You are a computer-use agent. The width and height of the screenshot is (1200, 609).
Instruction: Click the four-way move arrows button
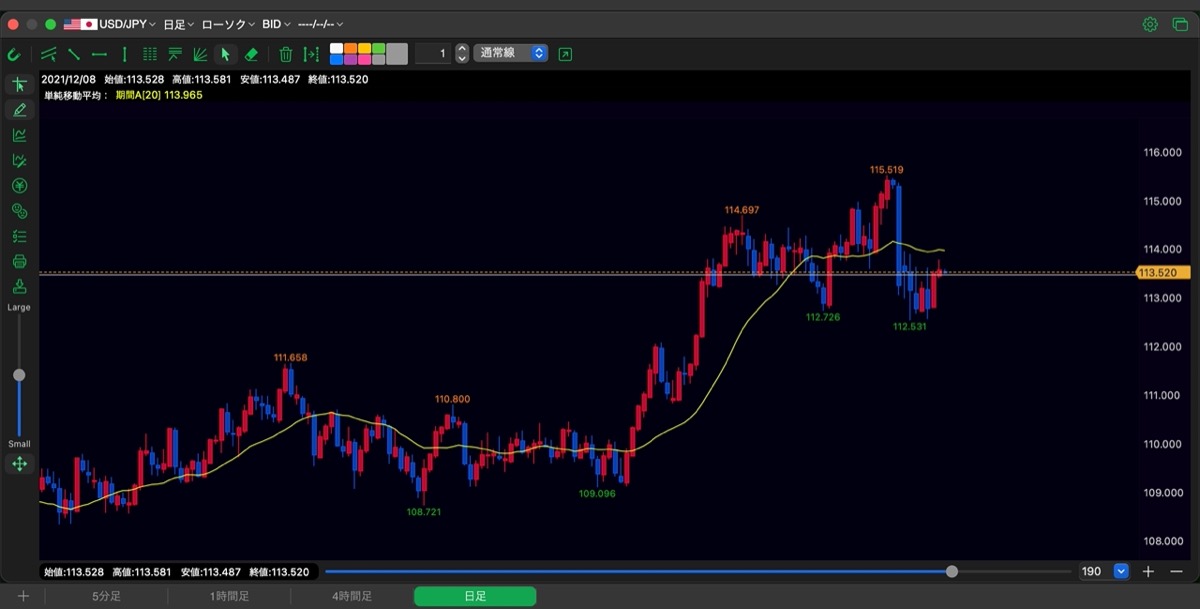tap(19, 464)
